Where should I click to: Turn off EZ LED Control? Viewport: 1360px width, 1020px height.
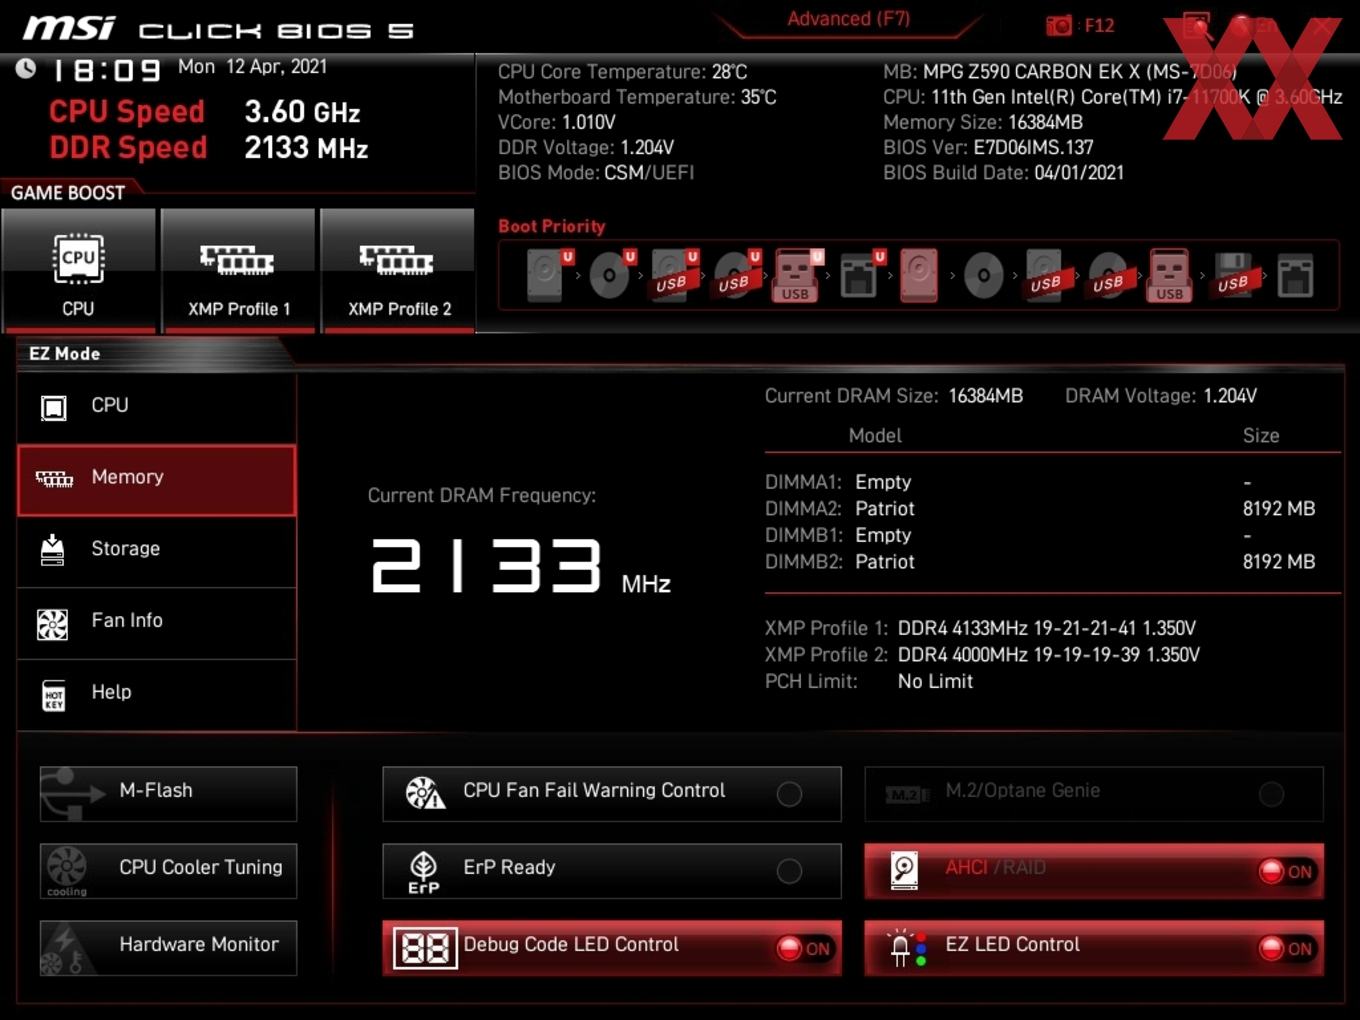[1286, 948]
